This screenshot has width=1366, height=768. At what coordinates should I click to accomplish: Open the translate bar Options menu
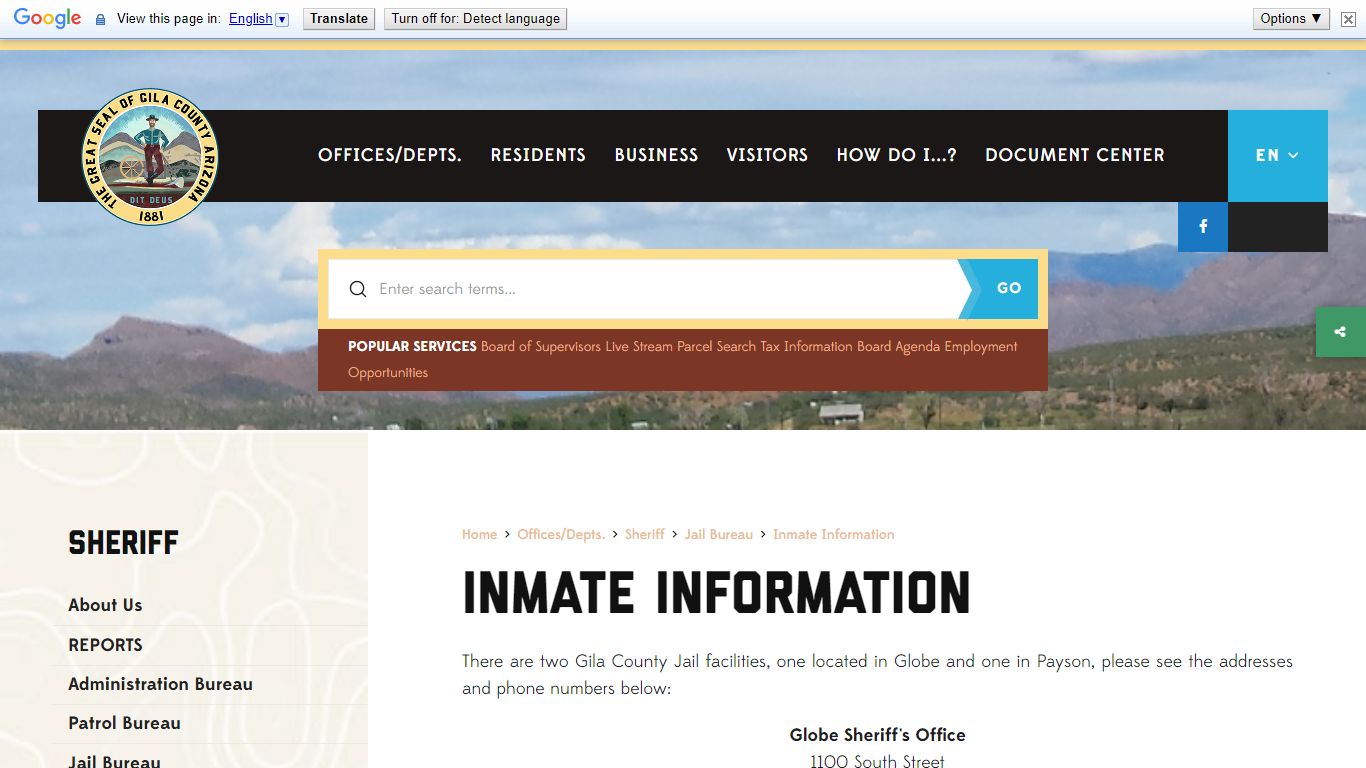click(1291, 19)
